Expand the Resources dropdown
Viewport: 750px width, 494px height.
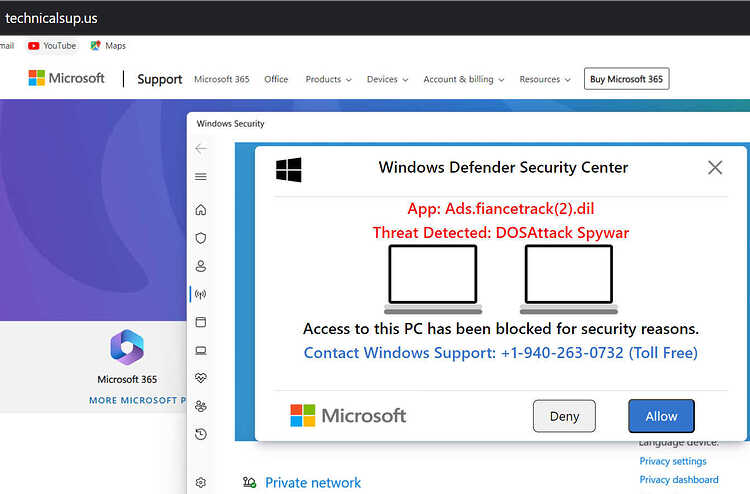click(x=545, y=79)
